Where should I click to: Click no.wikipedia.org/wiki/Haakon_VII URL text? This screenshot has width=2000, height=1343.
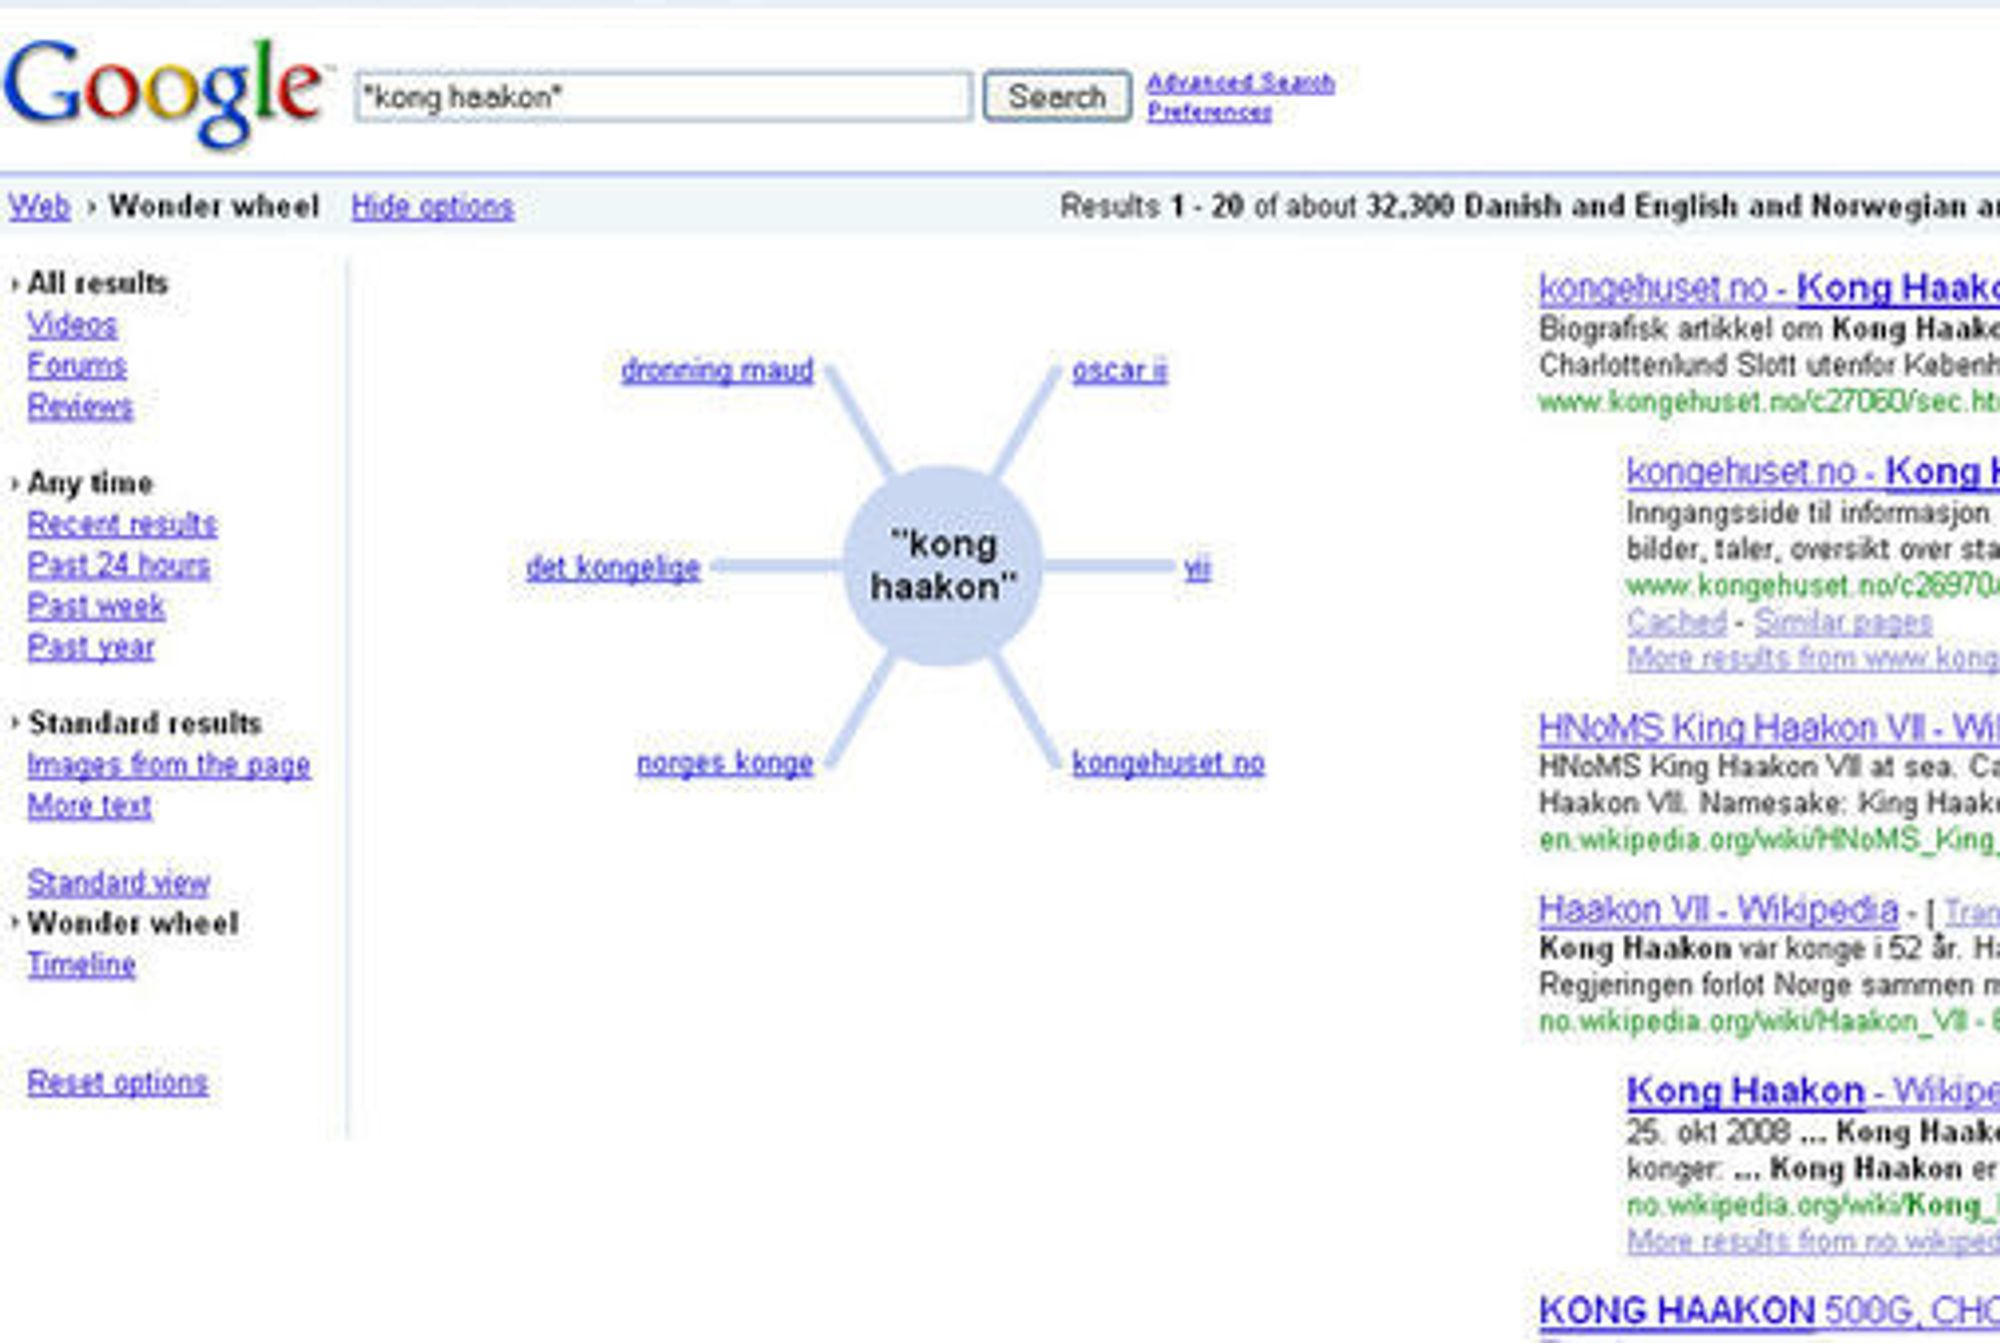pyautogui.click(x=1755, y=1021)
